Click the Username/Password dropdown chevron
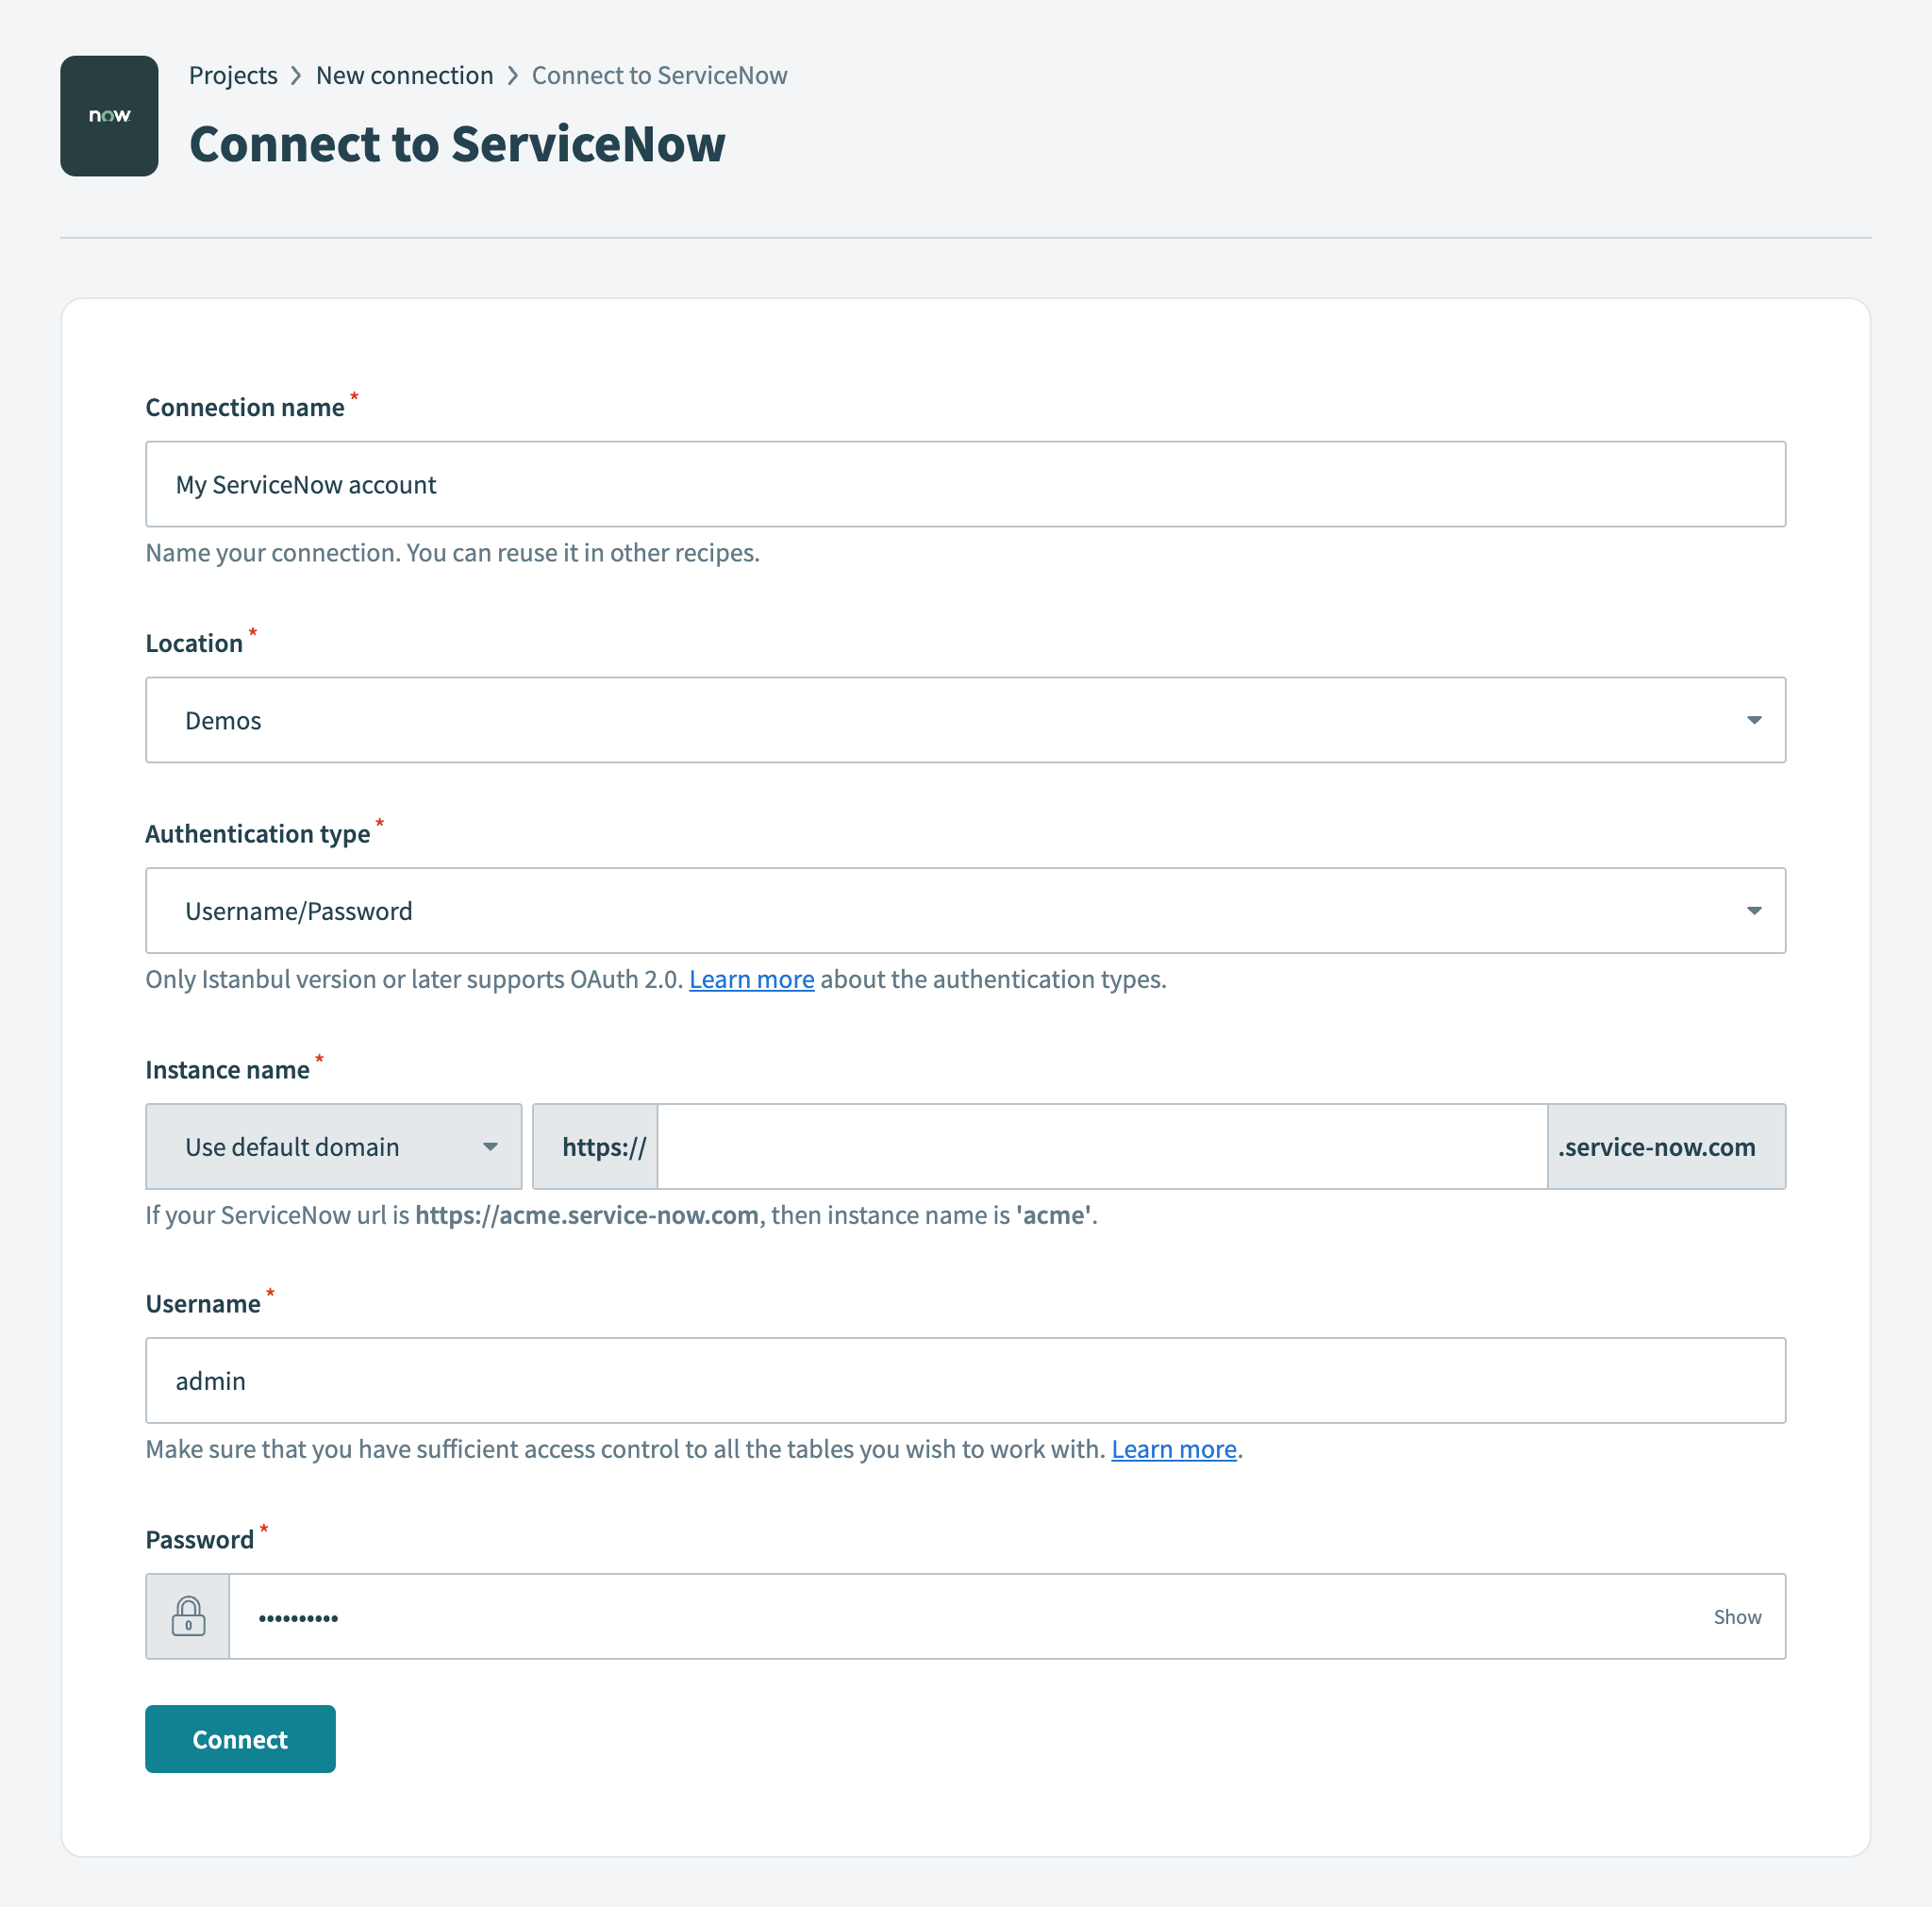 pyautogui.click(x=1754, y=910)
